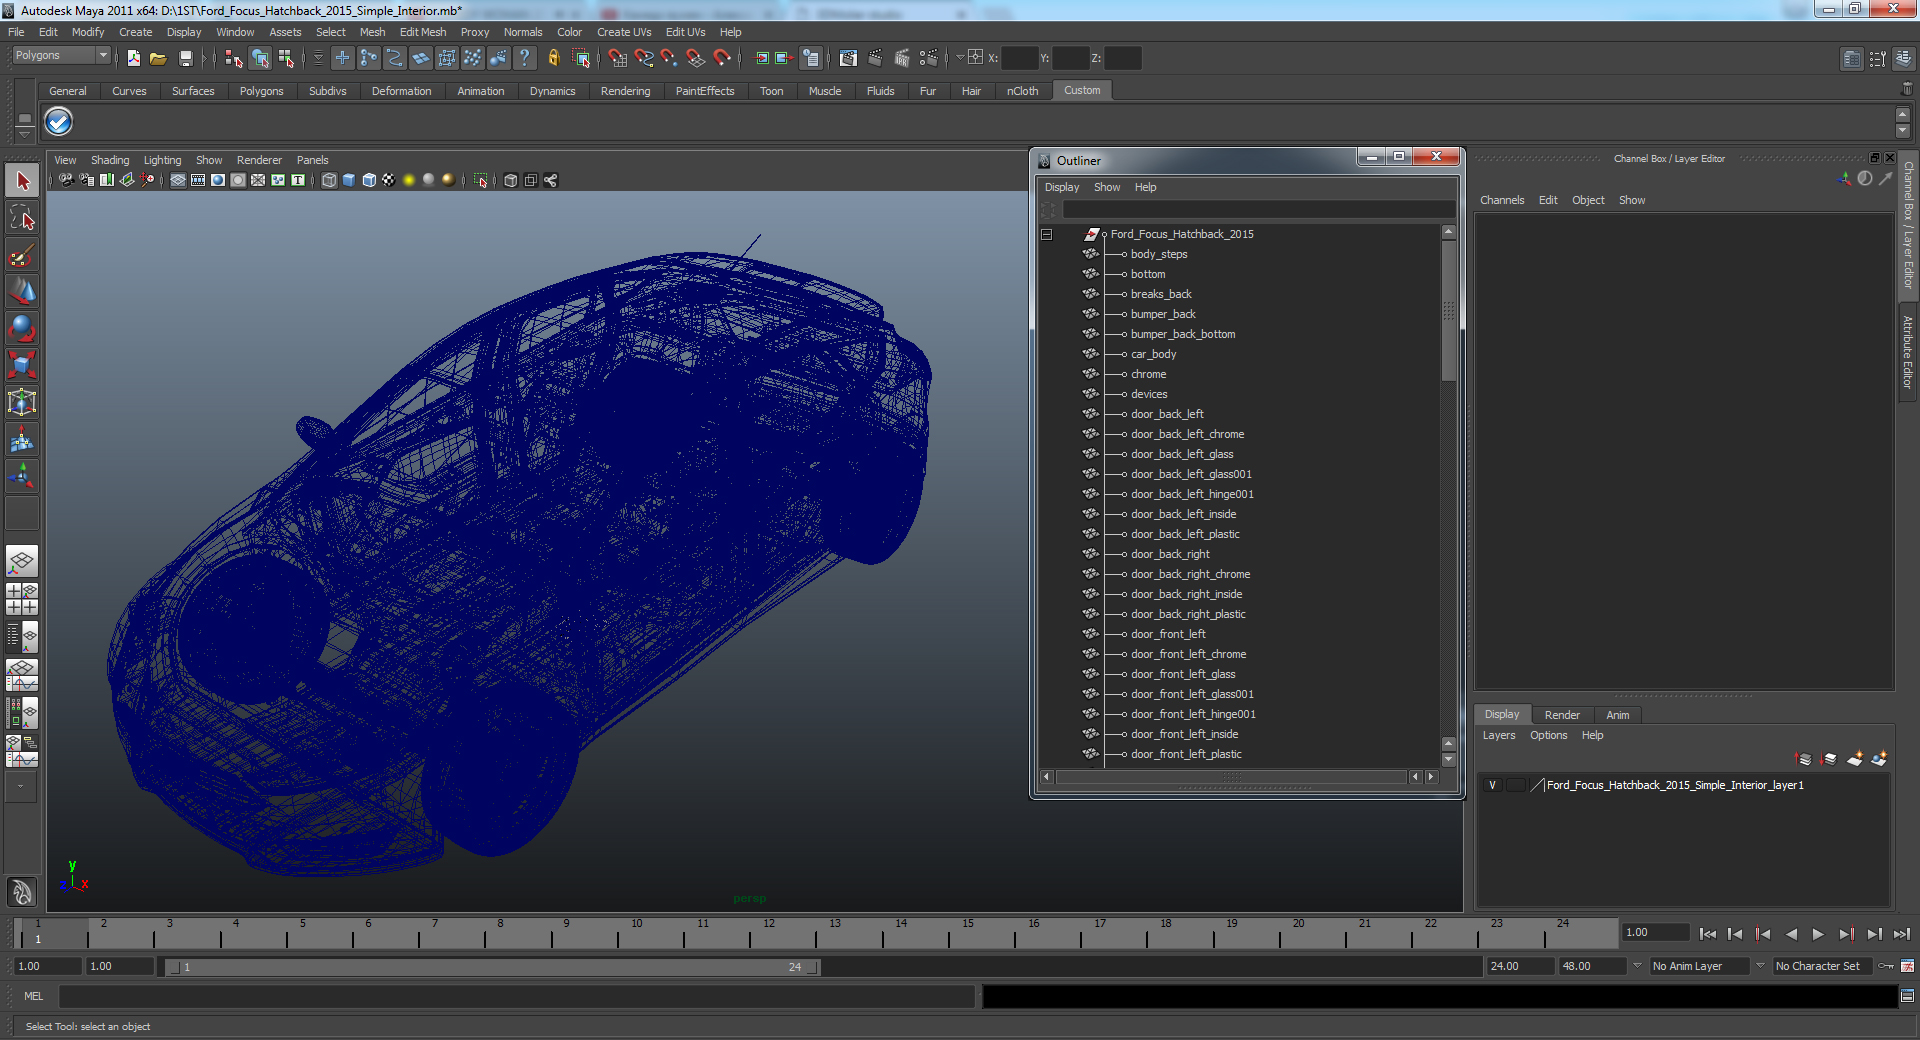Click the Save Scene disk icon
The width and height of the screenshot is (1920, 1040).
(x=185, y=58)
